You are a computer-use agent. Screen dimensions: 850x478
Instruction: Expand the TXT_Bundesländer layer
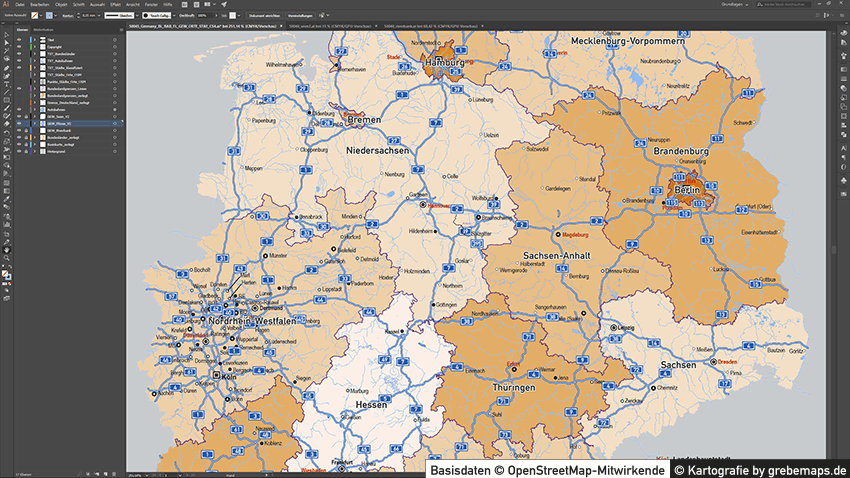33,54
